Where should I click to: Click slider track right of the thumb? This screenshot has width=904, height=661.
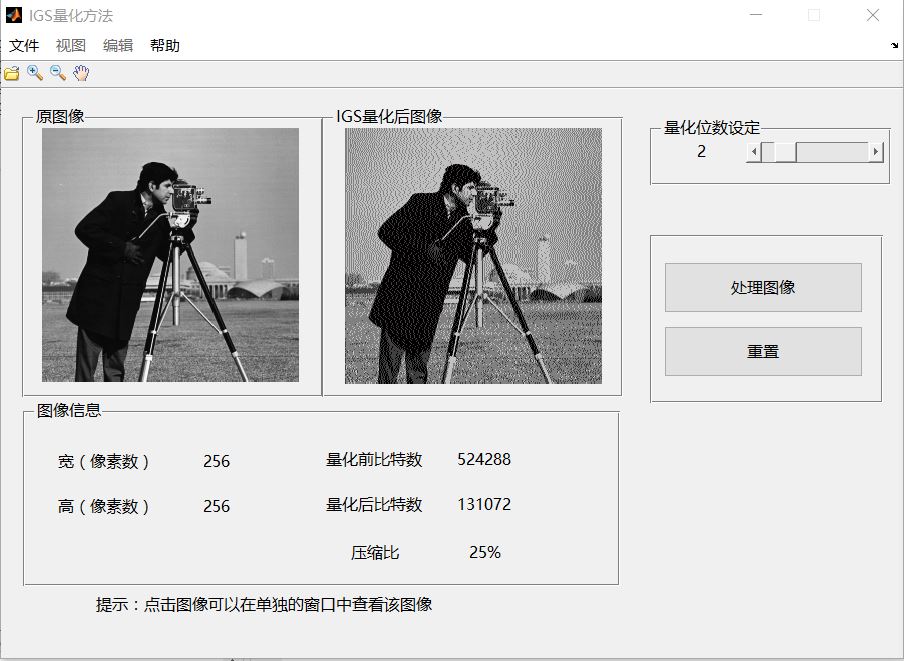click(832, 152)
